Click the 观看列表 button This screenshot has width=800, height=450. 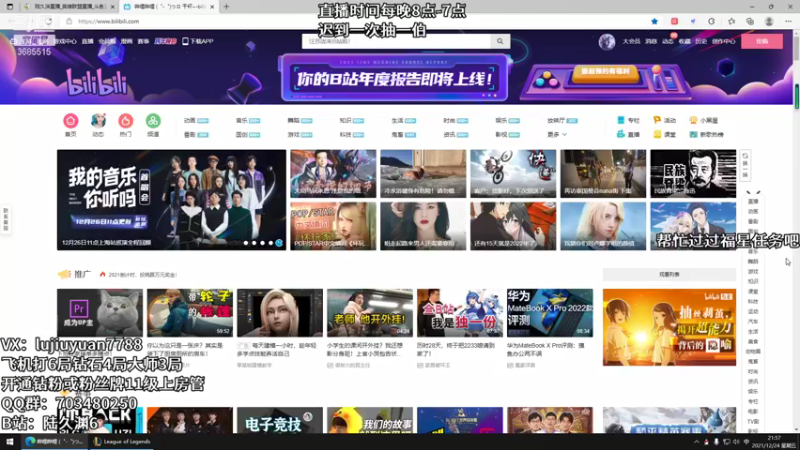click(x=669, y=274)
